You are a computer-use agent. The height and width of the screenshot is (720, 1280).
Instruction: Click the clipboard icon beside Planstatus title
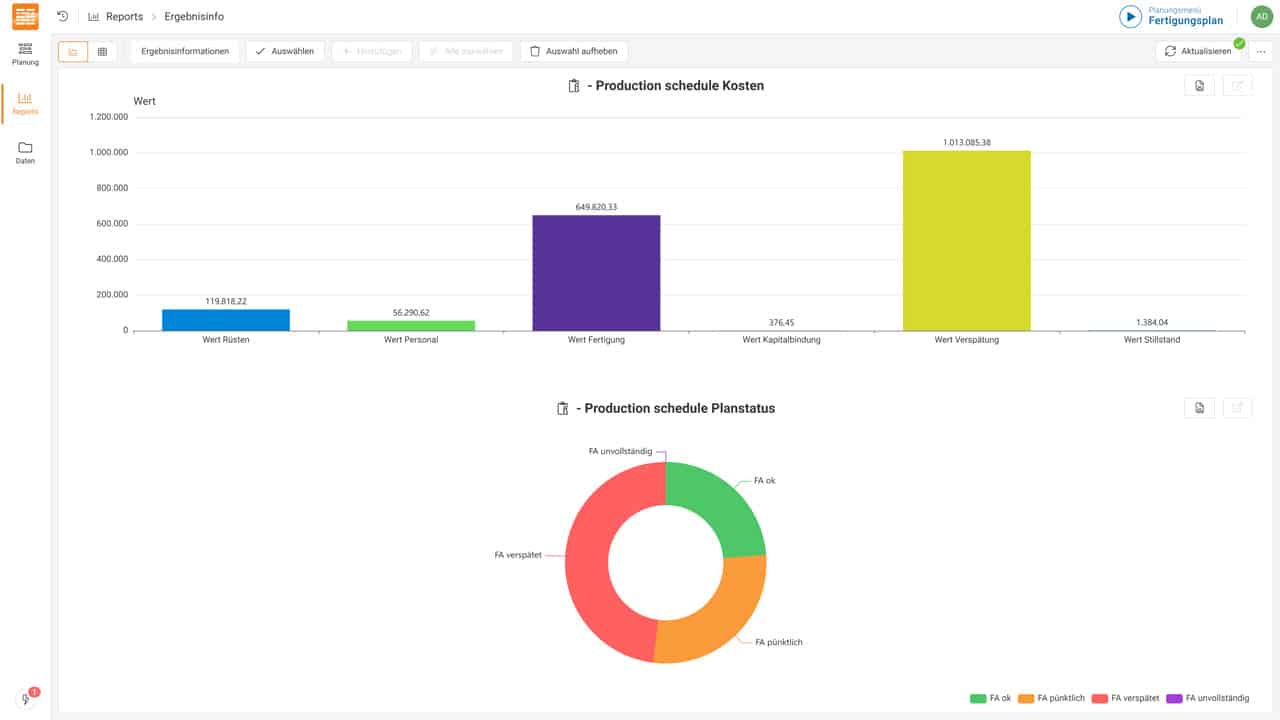point(563,408)
